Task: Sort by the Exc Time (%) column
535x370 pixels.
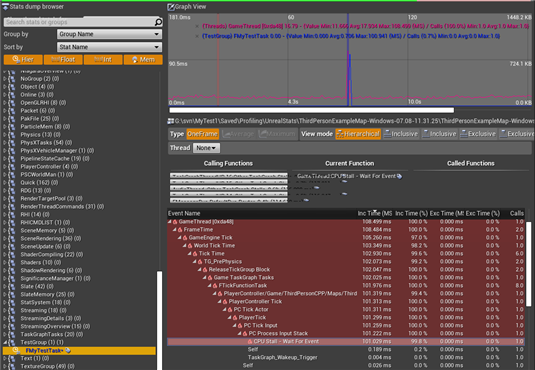Action: click(x=483, y=213)
